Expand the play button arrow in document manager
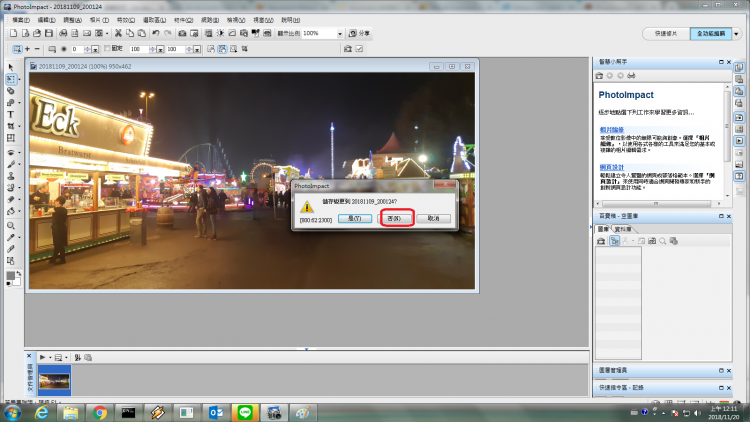Image resolution: width=750 pixels, height=422 pixels. [x=50, y=357]
